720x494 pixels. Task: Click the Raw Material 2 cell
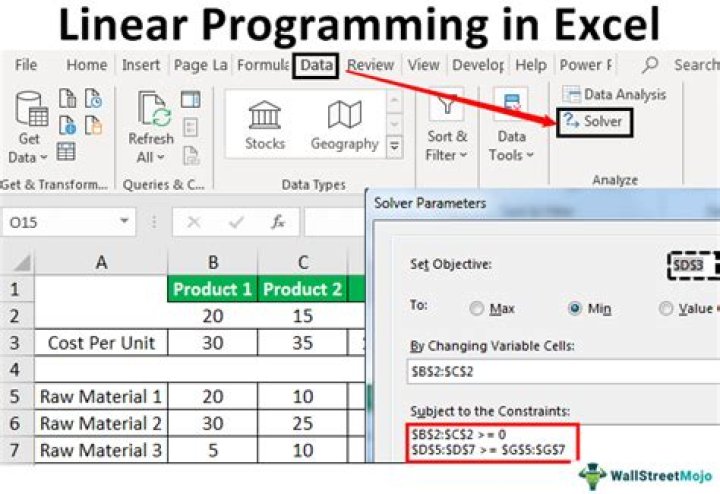pyautogui.click(x=101, y=423)
